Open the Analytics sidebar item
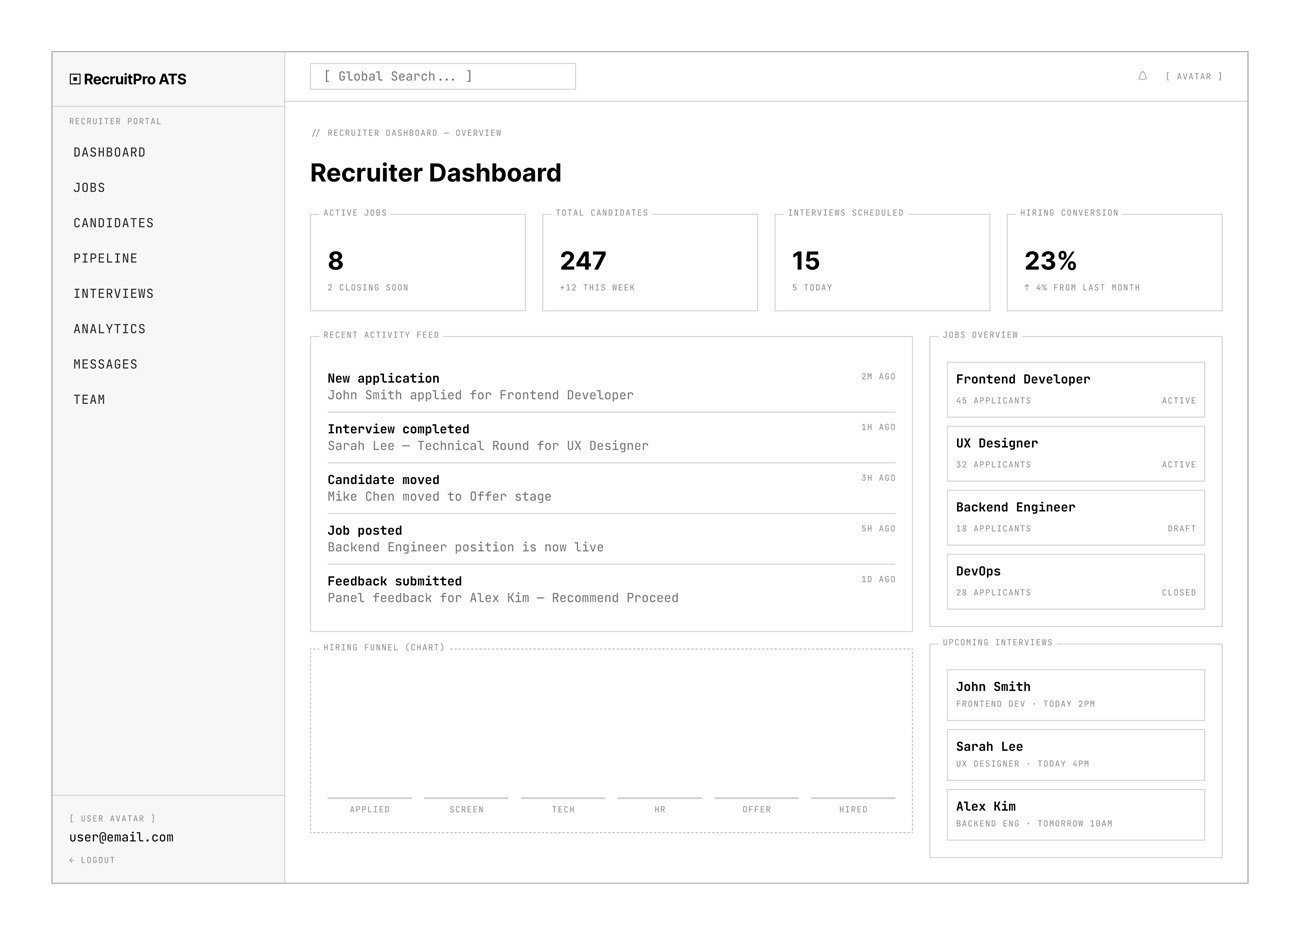 [x=109, y=329]
